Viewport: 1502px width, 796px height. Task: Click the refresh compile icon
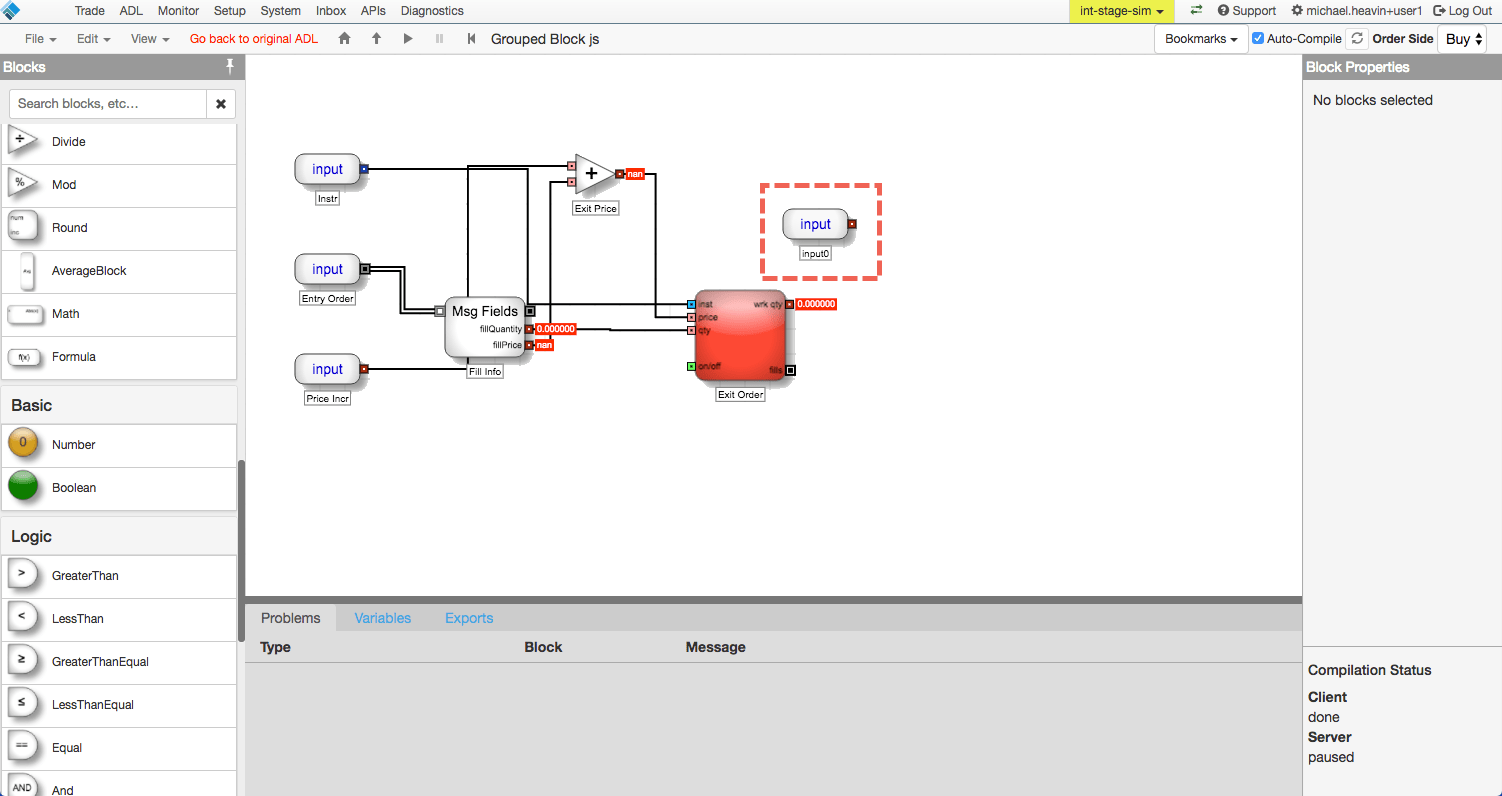(x=1356, y=39)
